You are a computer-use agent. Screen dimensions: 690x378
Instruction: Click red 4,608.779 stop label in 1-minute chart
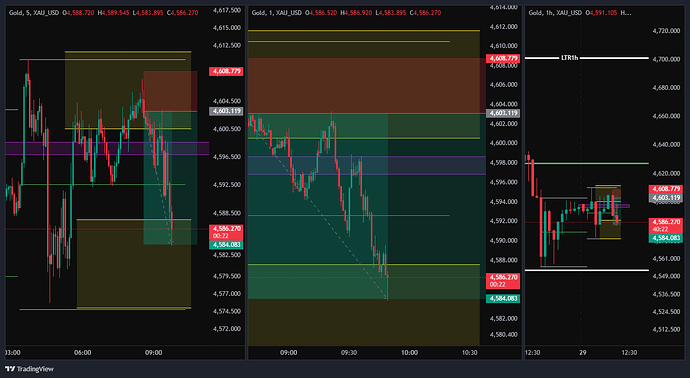(x=503, y=58)
